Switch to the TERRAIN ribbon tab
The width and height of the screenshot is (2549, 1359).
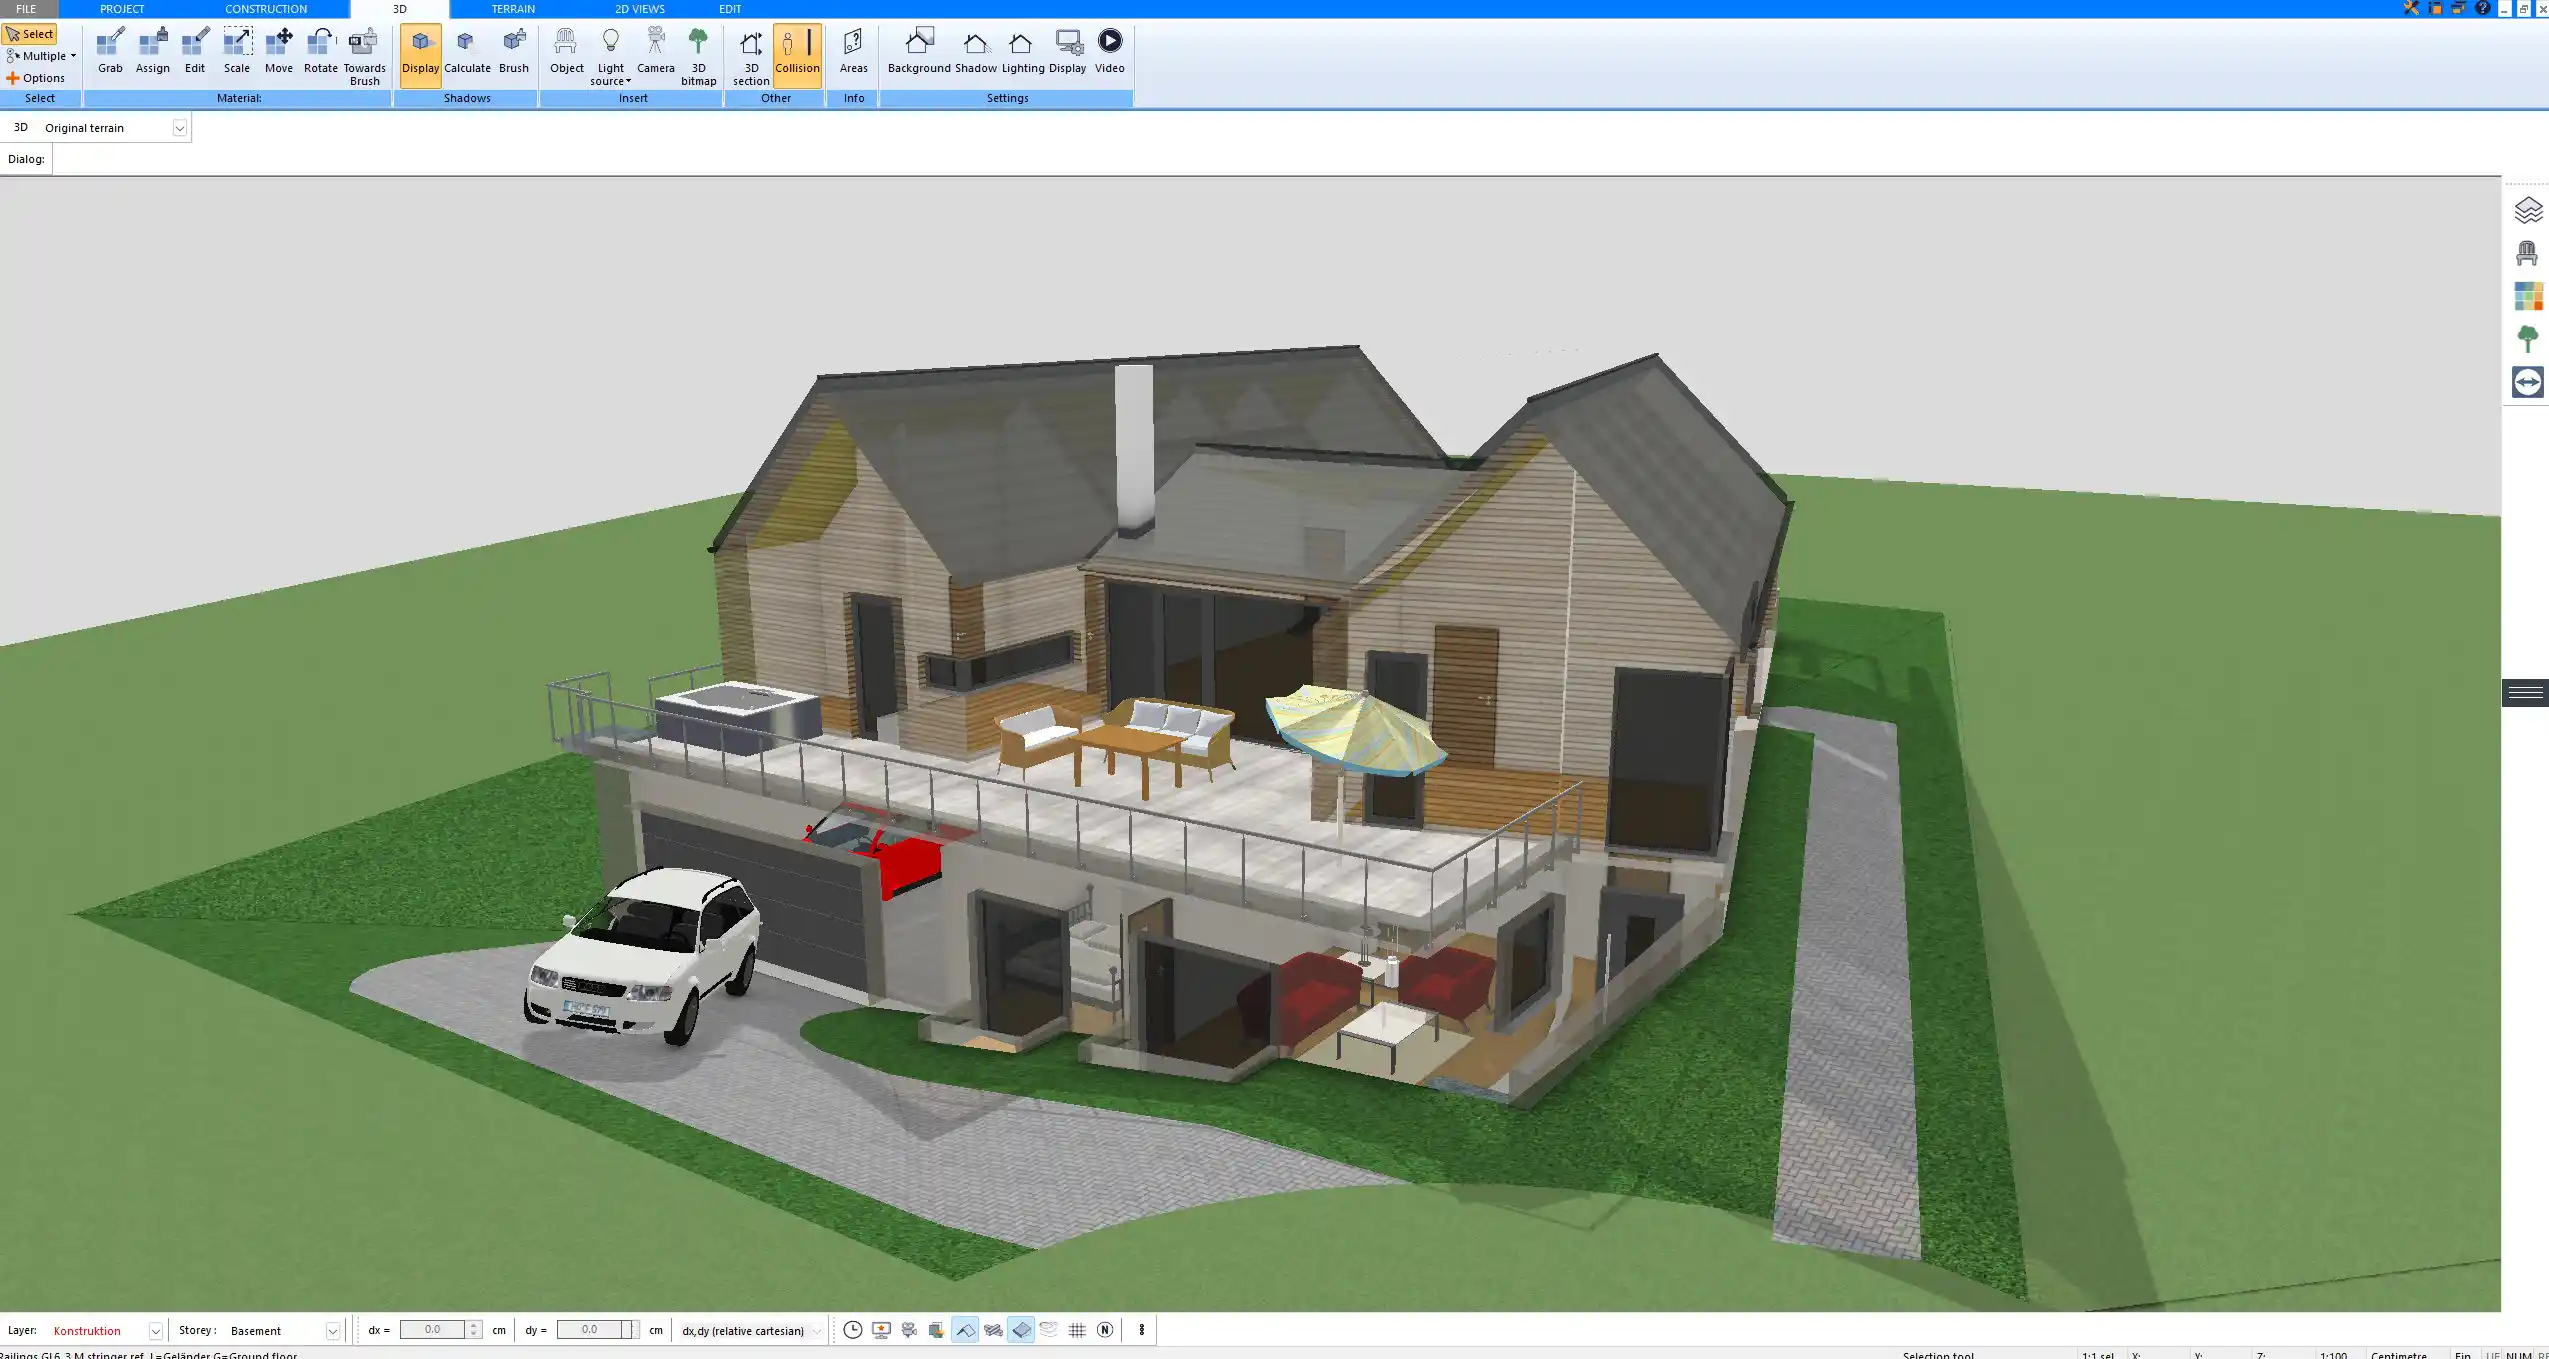[512, 8]
